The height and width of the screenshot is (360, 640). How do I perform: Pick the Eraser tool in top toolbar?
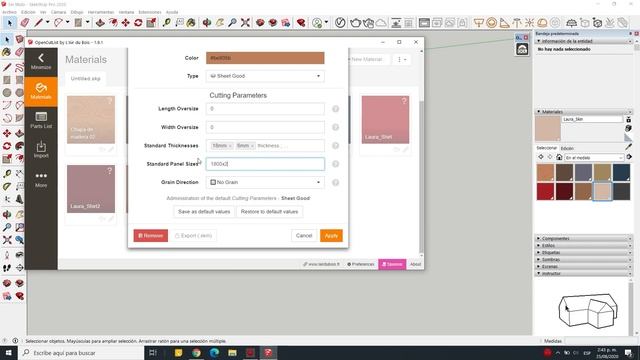point(24,22)
